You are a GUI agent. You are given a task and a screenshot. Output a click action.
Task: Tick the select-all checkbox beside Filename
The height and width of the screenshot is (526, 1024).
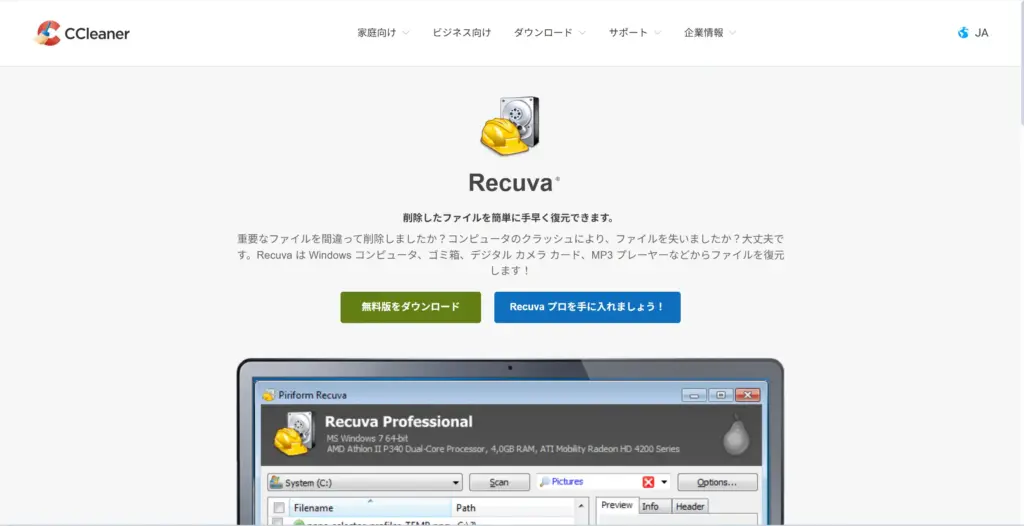tap(279, 507)
